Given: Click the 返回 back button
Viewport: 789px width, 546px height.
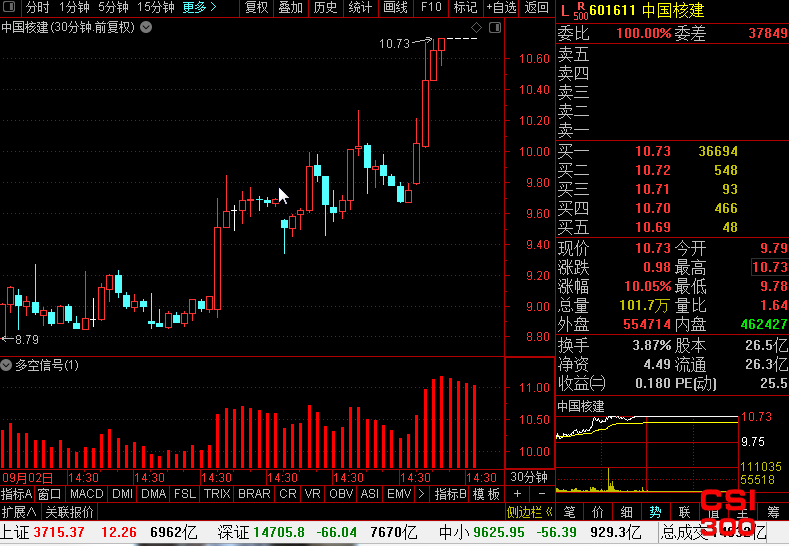Looking at the screenshot, I should pos(536,7).
